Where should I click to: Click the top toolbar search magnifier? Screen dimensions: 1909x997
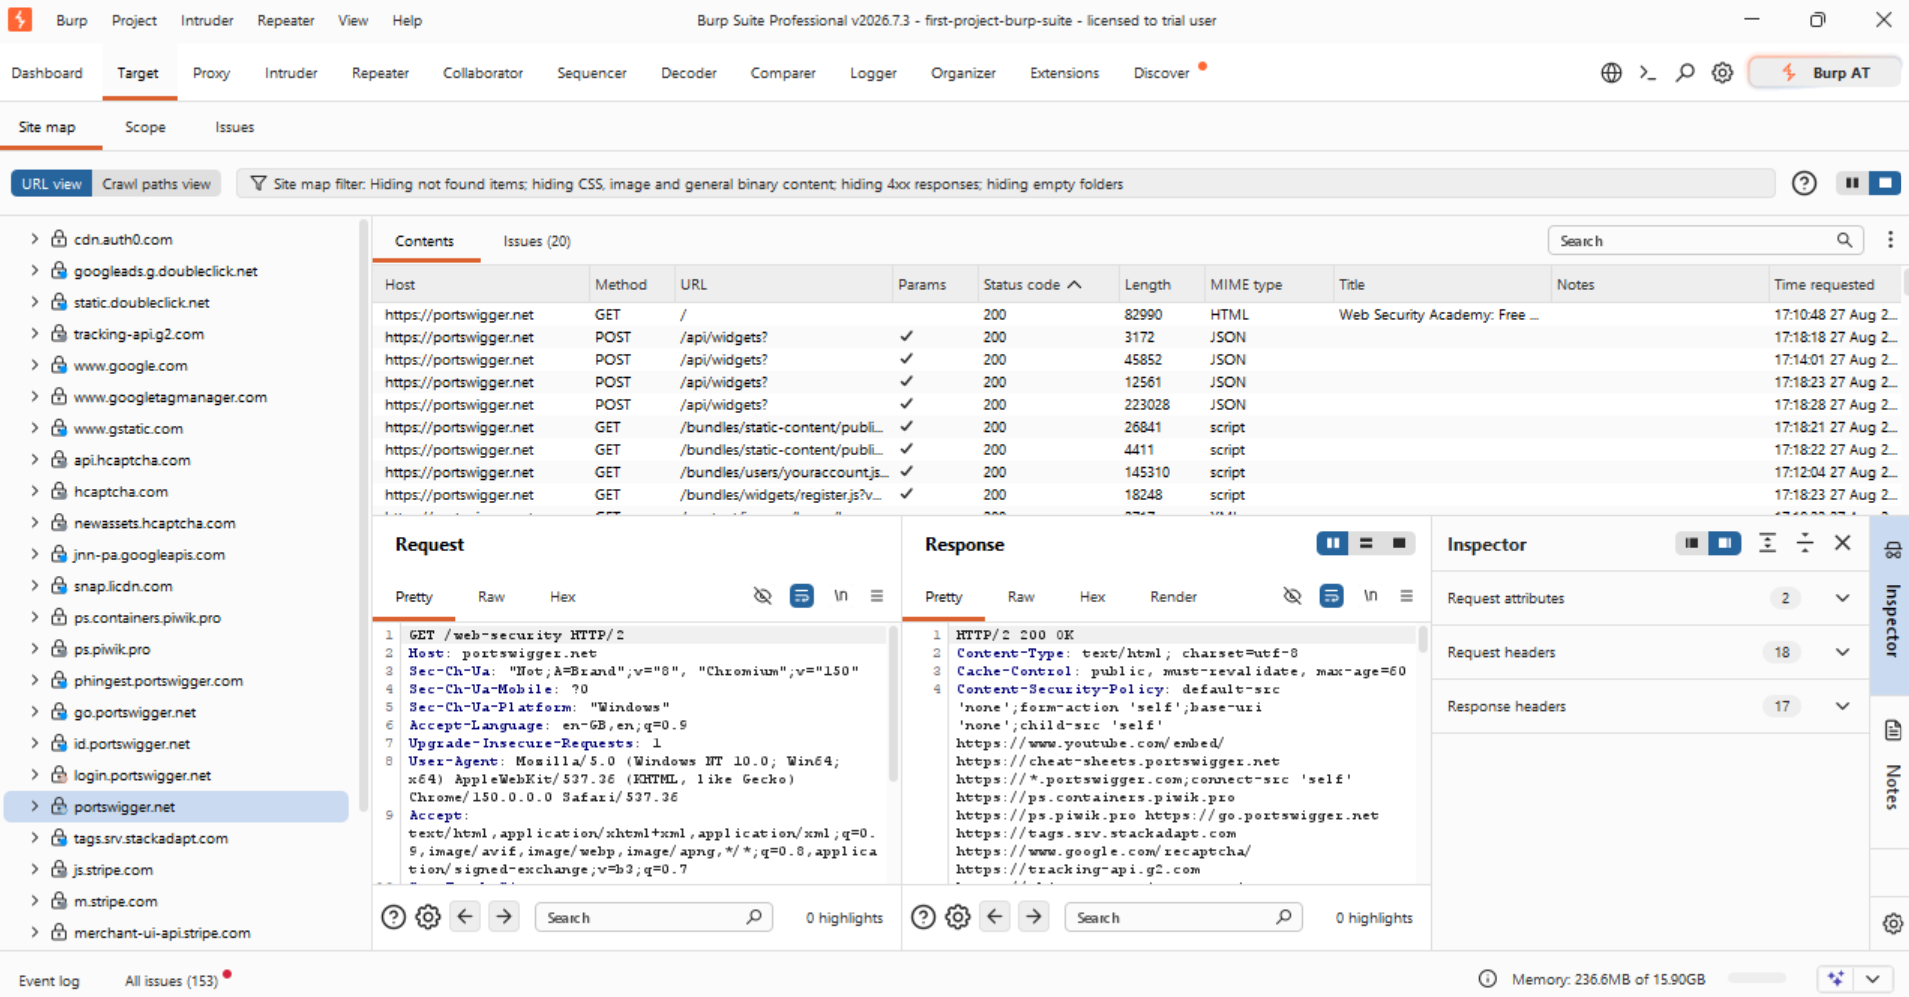(1685, 73)
